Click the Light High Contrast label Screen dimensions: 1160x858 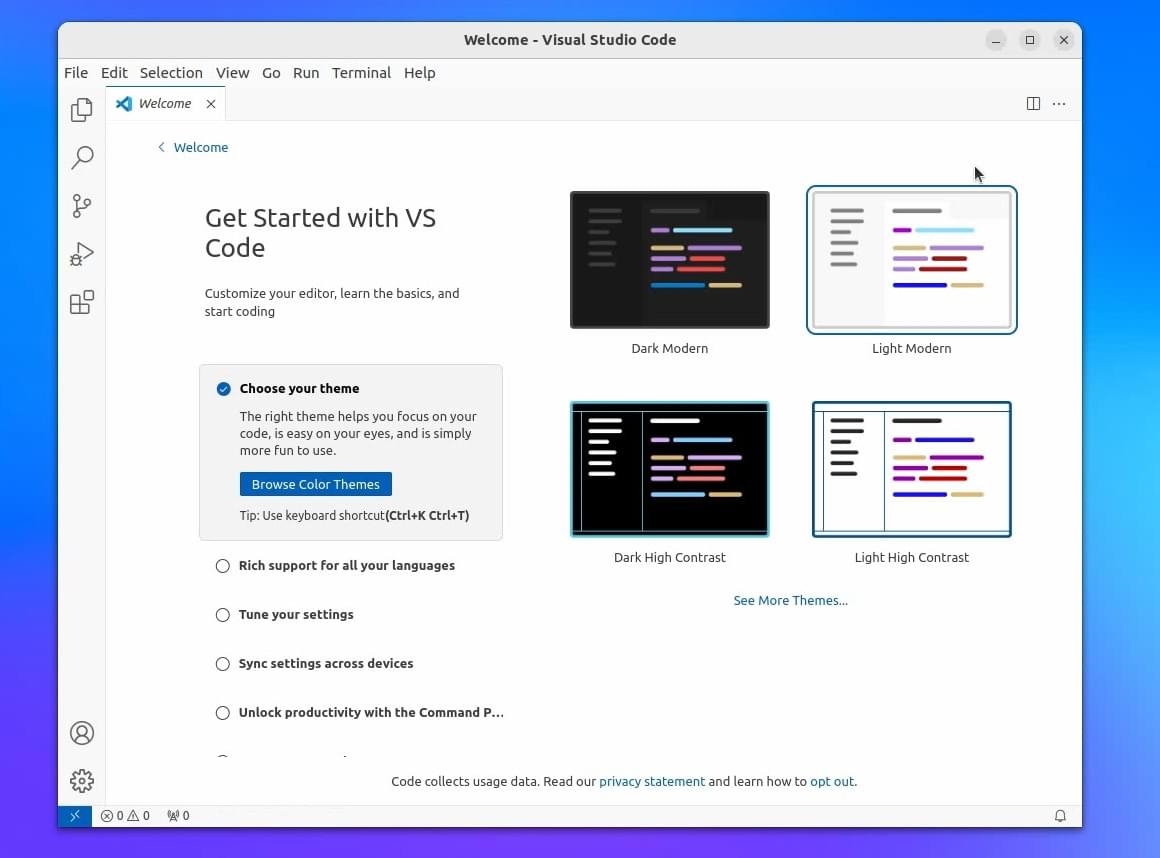tap(911, 558)
